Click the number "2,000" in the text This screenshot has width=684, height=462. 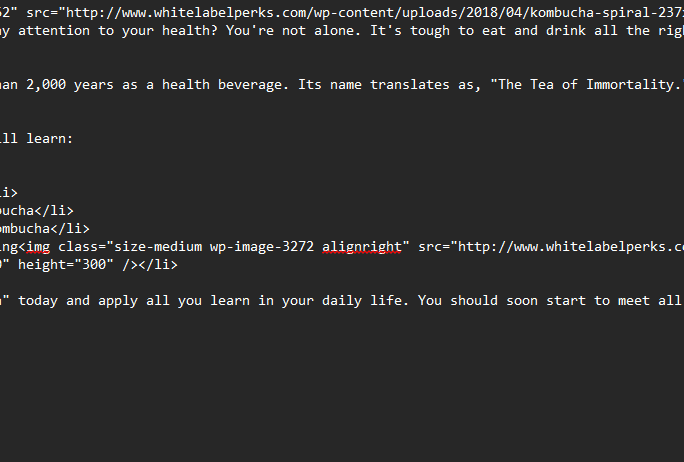[46, 85]
